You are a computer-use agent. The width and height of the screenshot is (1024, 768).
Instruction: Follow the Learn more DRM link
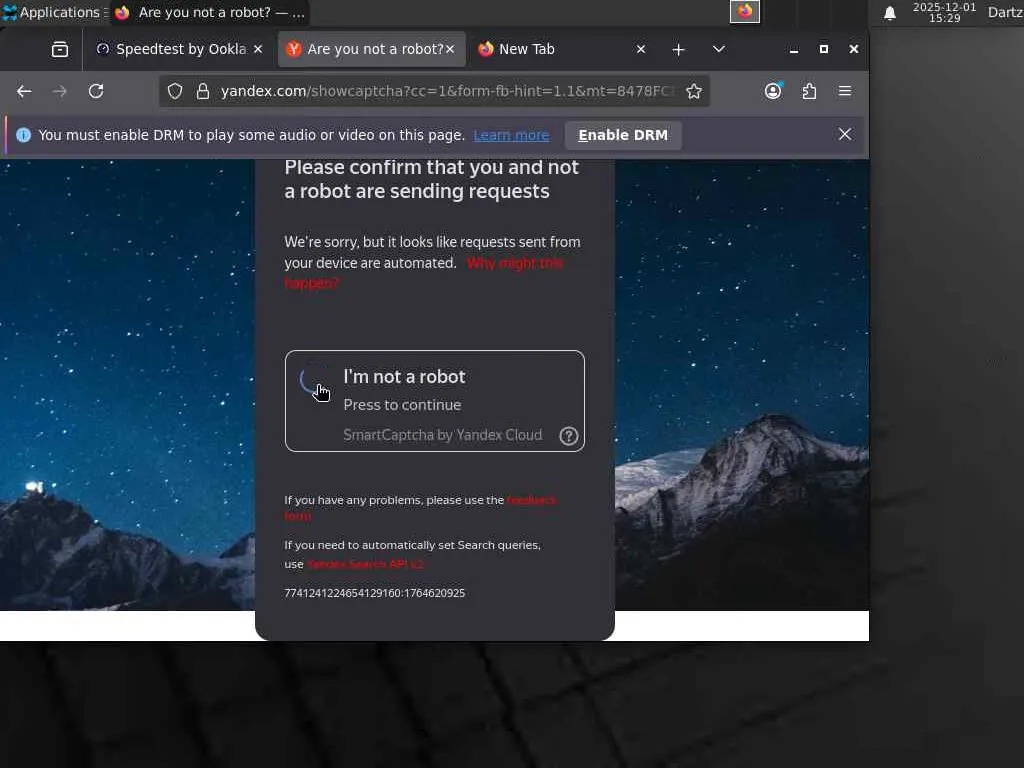(x=511, y=135)
